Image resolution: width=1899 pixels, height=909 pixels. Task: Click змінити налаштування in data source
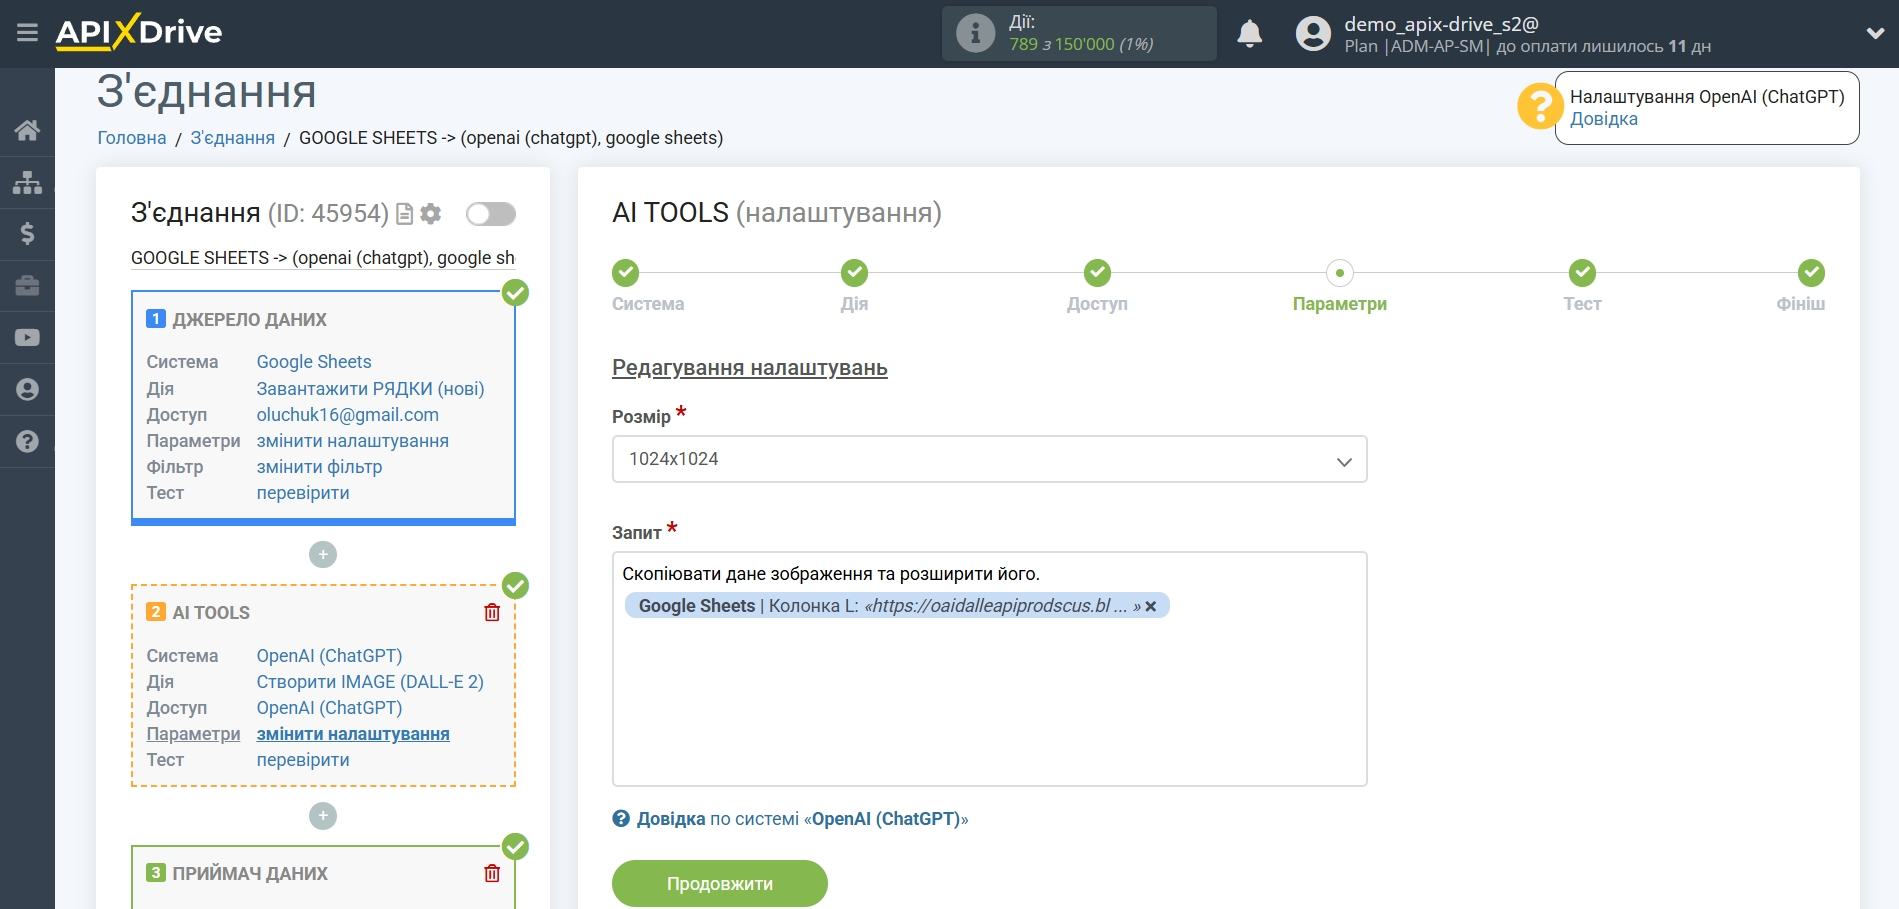(352, 441)
